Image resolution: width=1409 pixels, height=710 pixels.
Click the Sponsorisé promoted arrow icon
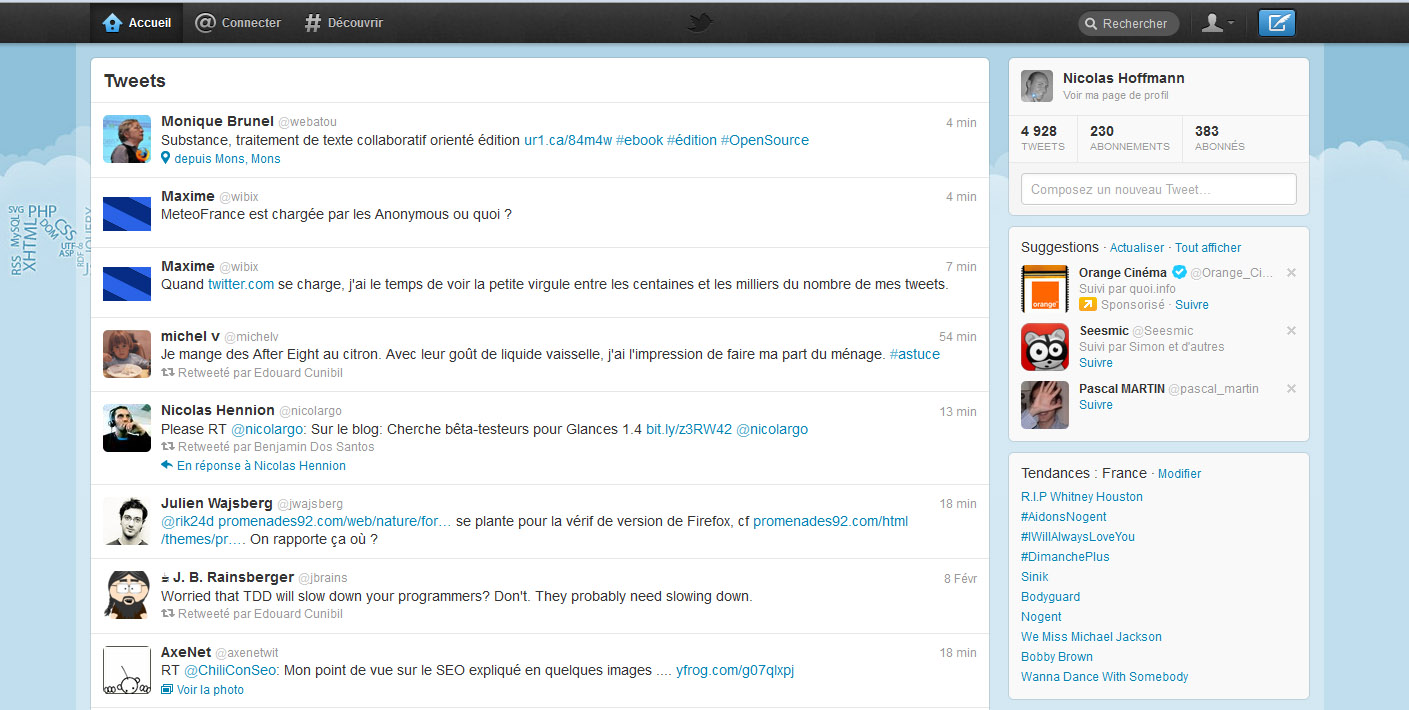pos(1088,305)
